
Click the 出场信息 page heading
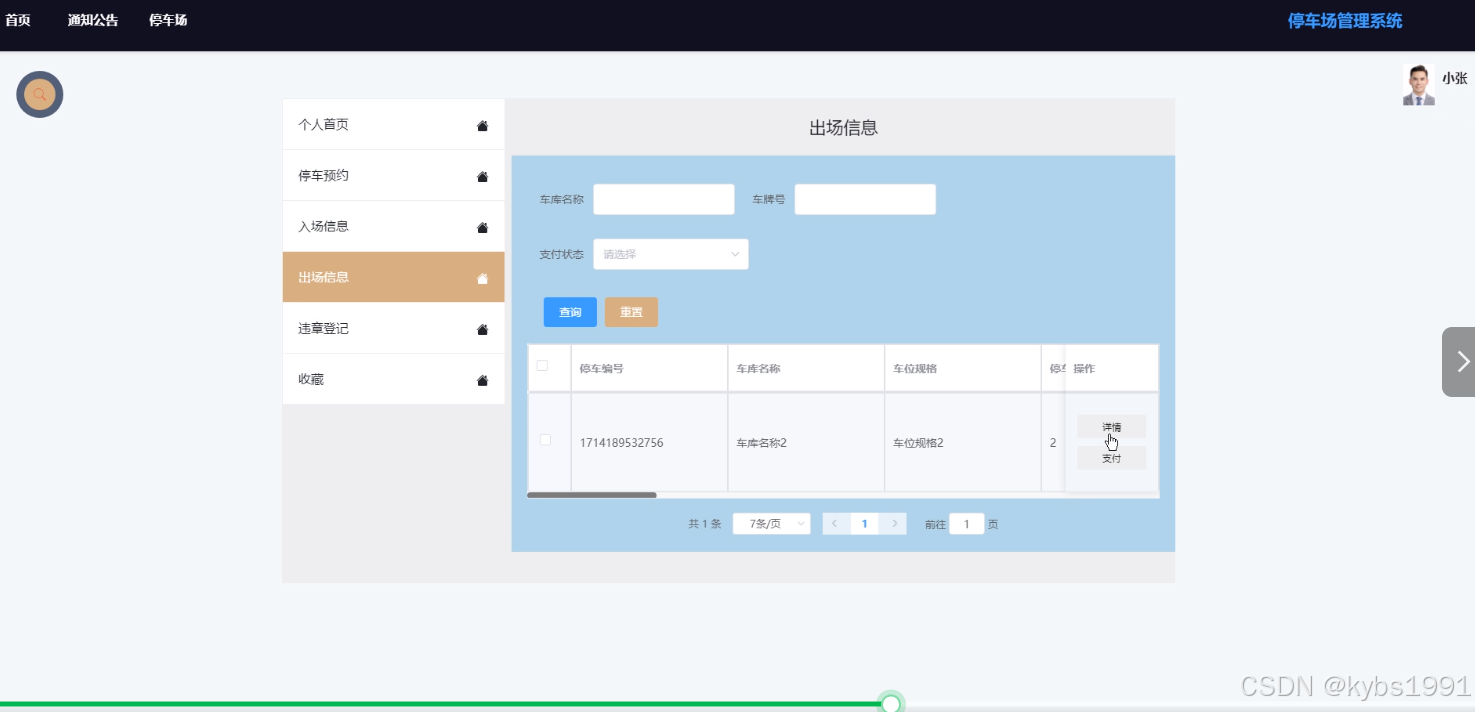click(843, 127)
